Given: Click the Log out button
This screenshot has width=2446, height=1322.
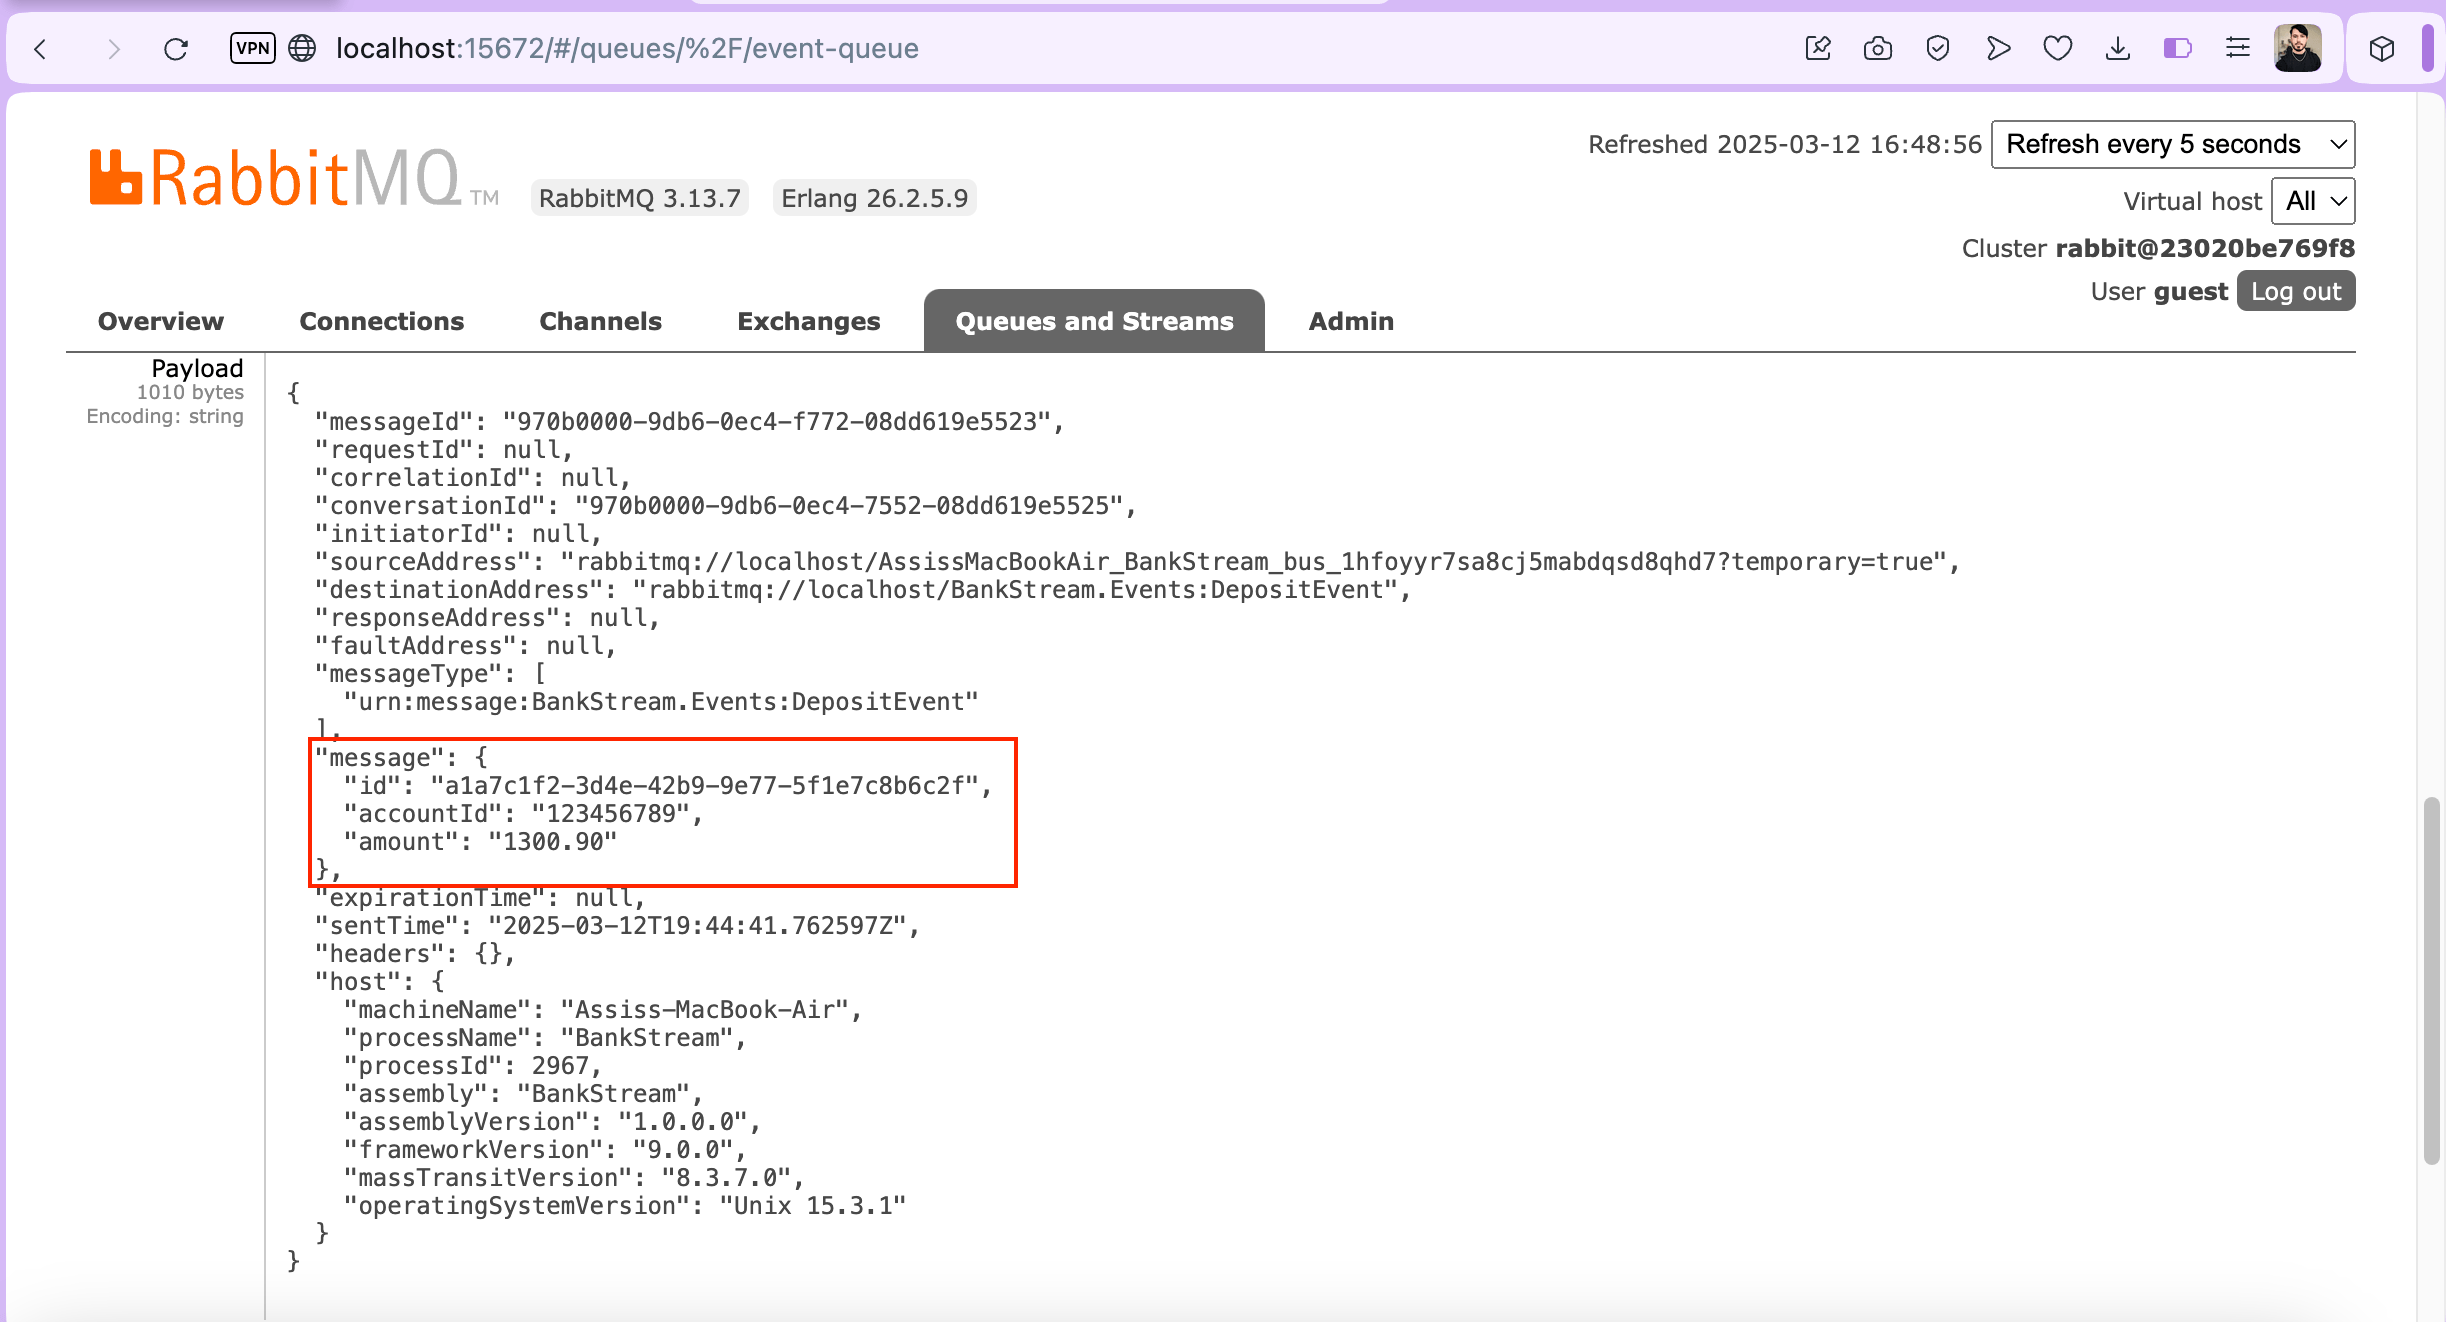Looking at the screenshot, I should click(2296, 291).
